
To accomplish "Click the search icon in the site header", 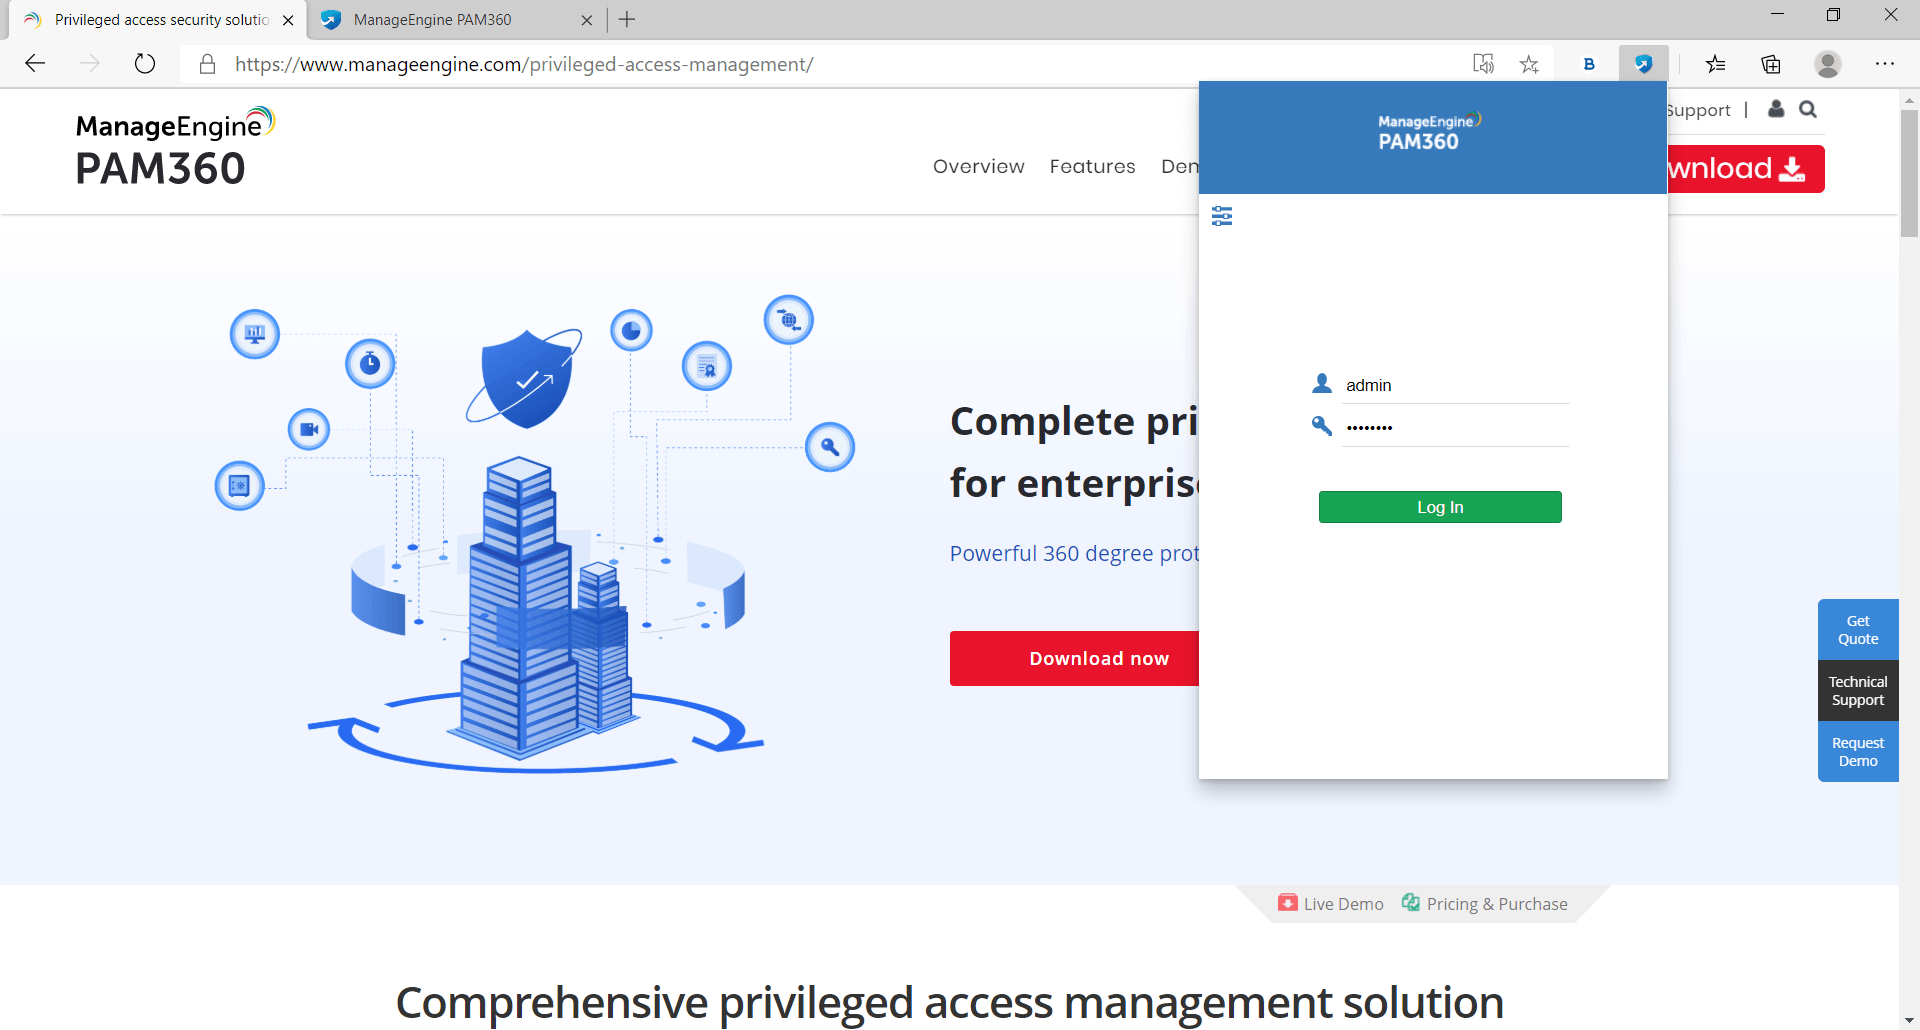I will coord(1808,110).
